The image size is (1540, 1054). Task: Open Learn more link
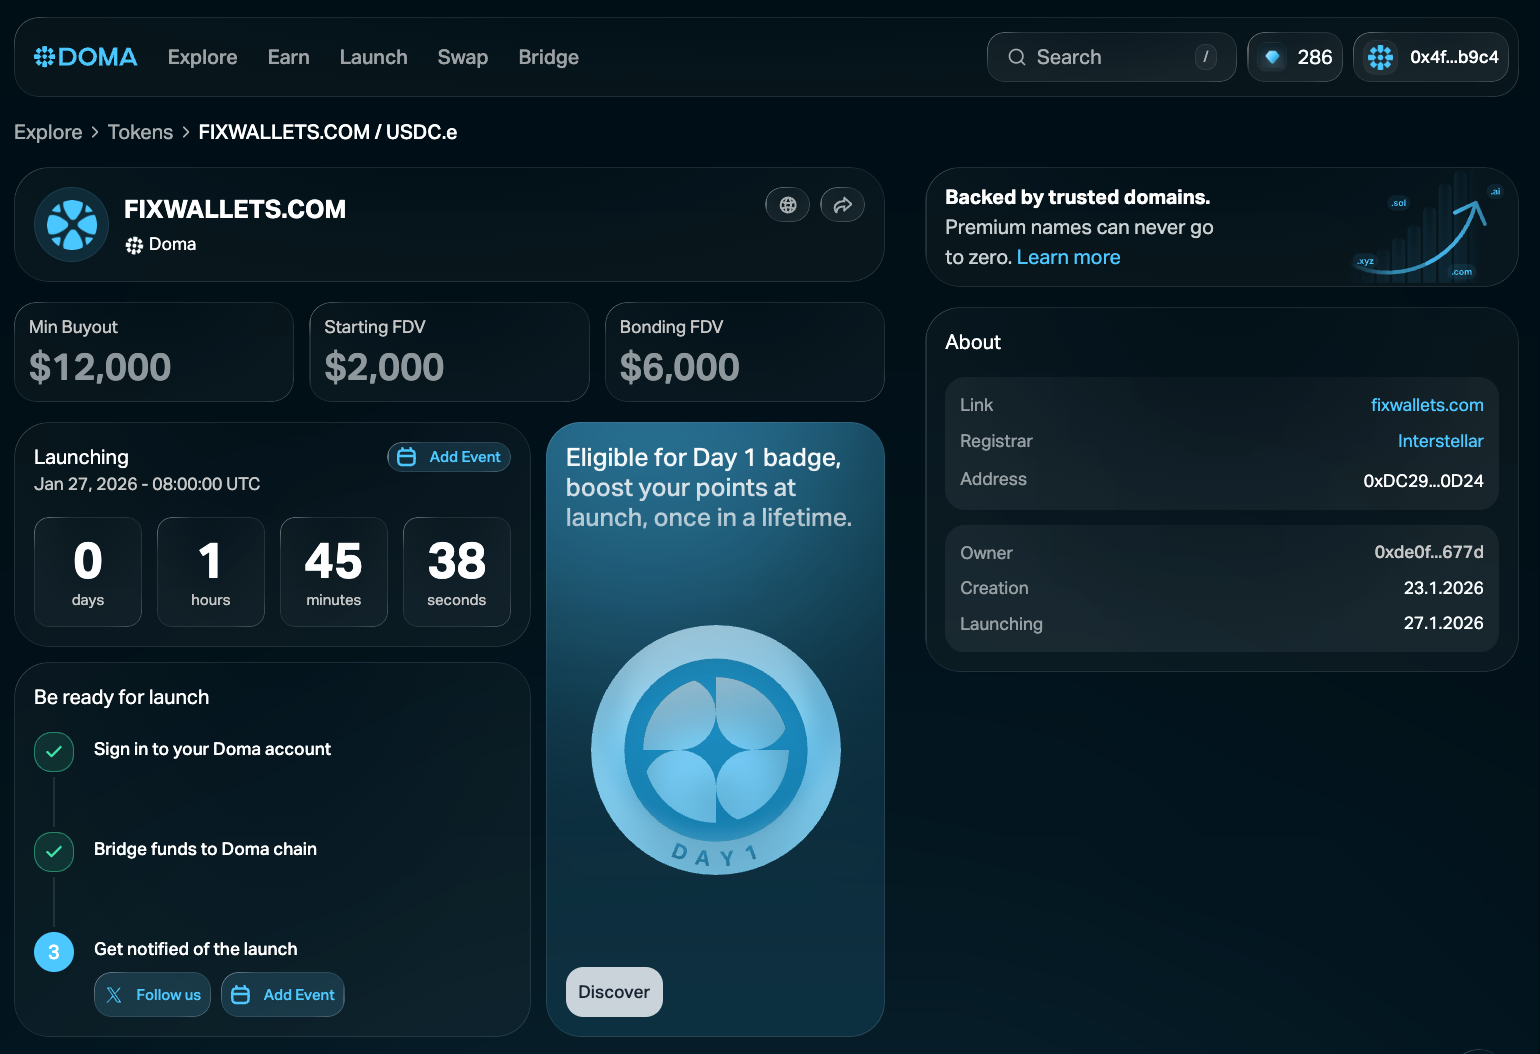[x=1068, y=257]
